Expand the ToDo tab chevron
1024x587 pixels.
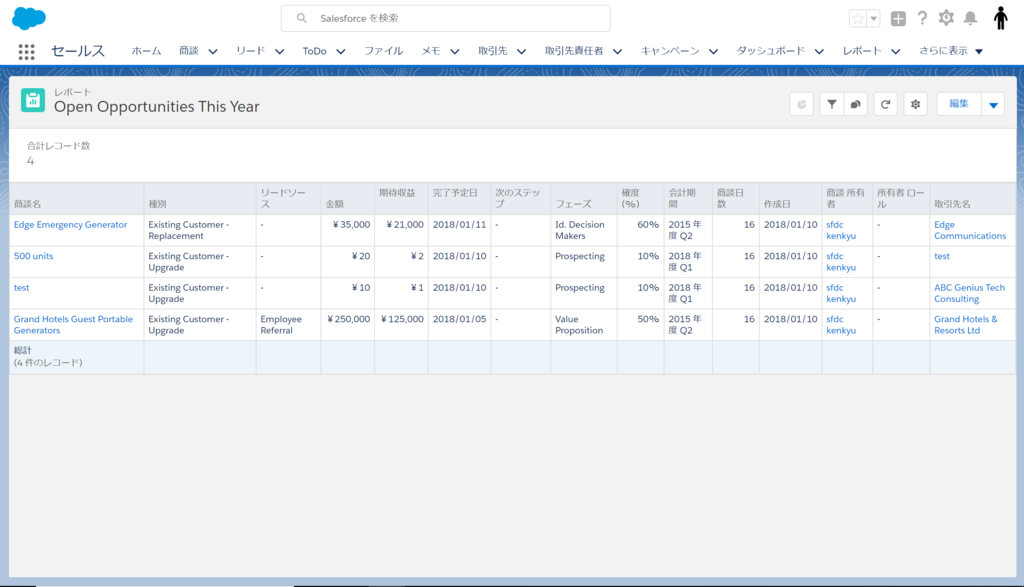pos(341,52)
